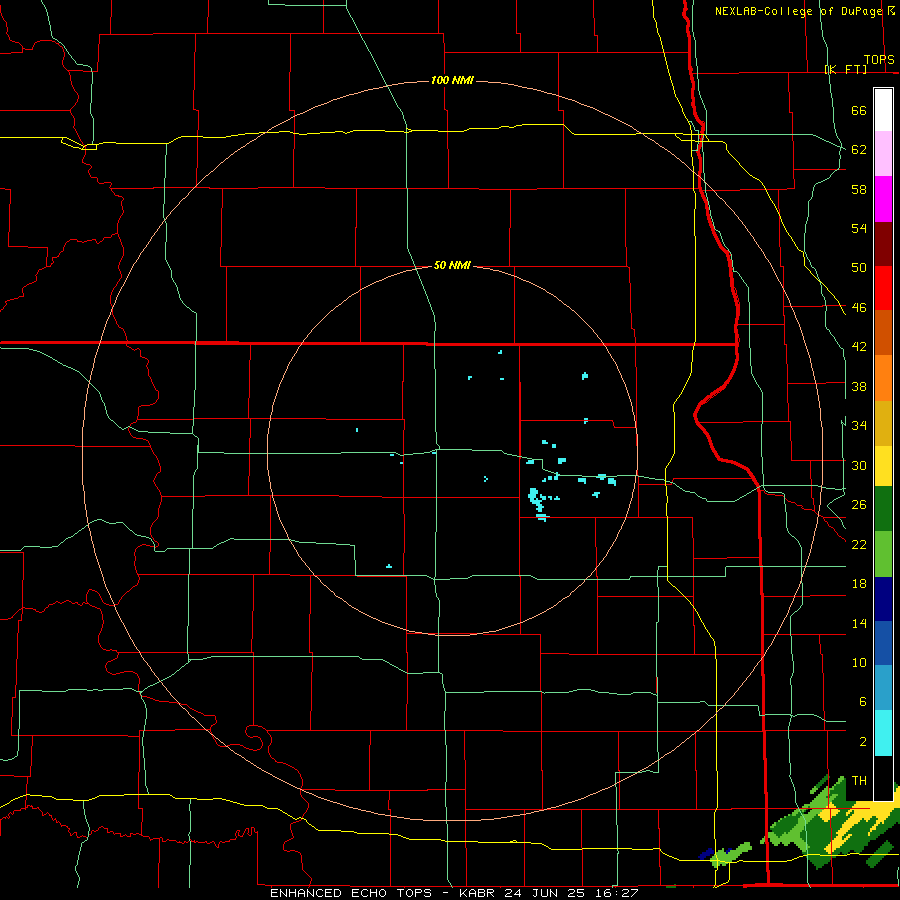
Task: Click the "[K FT]" units label
Action: (x=846, y=69)
